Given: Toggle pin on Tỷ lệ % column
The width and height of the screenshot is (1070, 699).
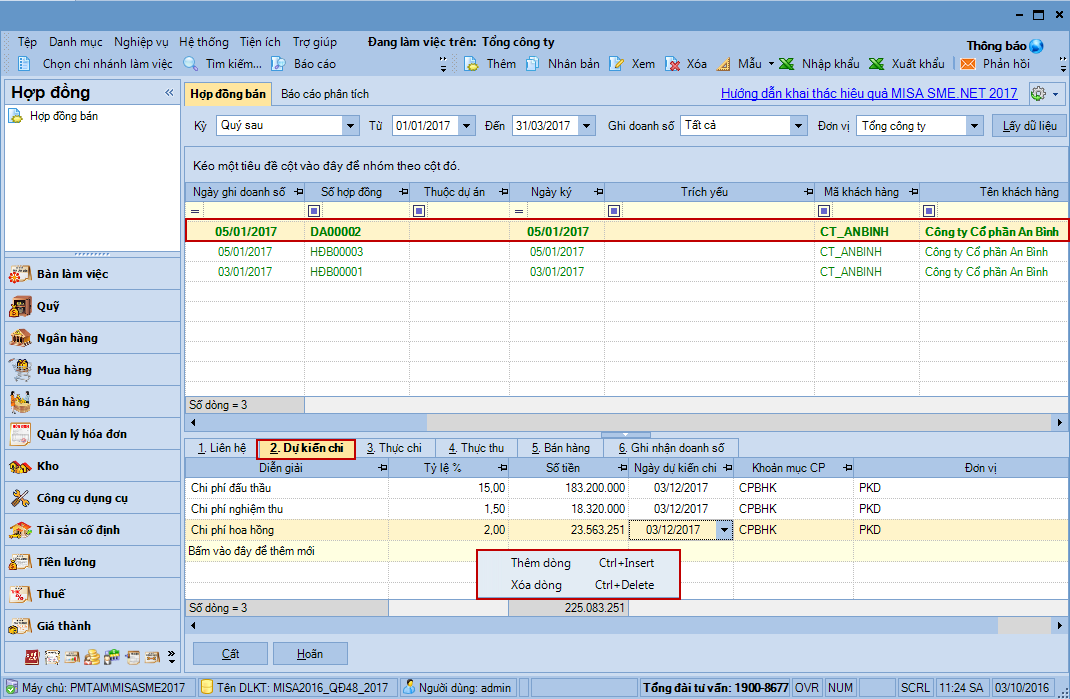Looking at the screenshot, I should coord(500,468).
